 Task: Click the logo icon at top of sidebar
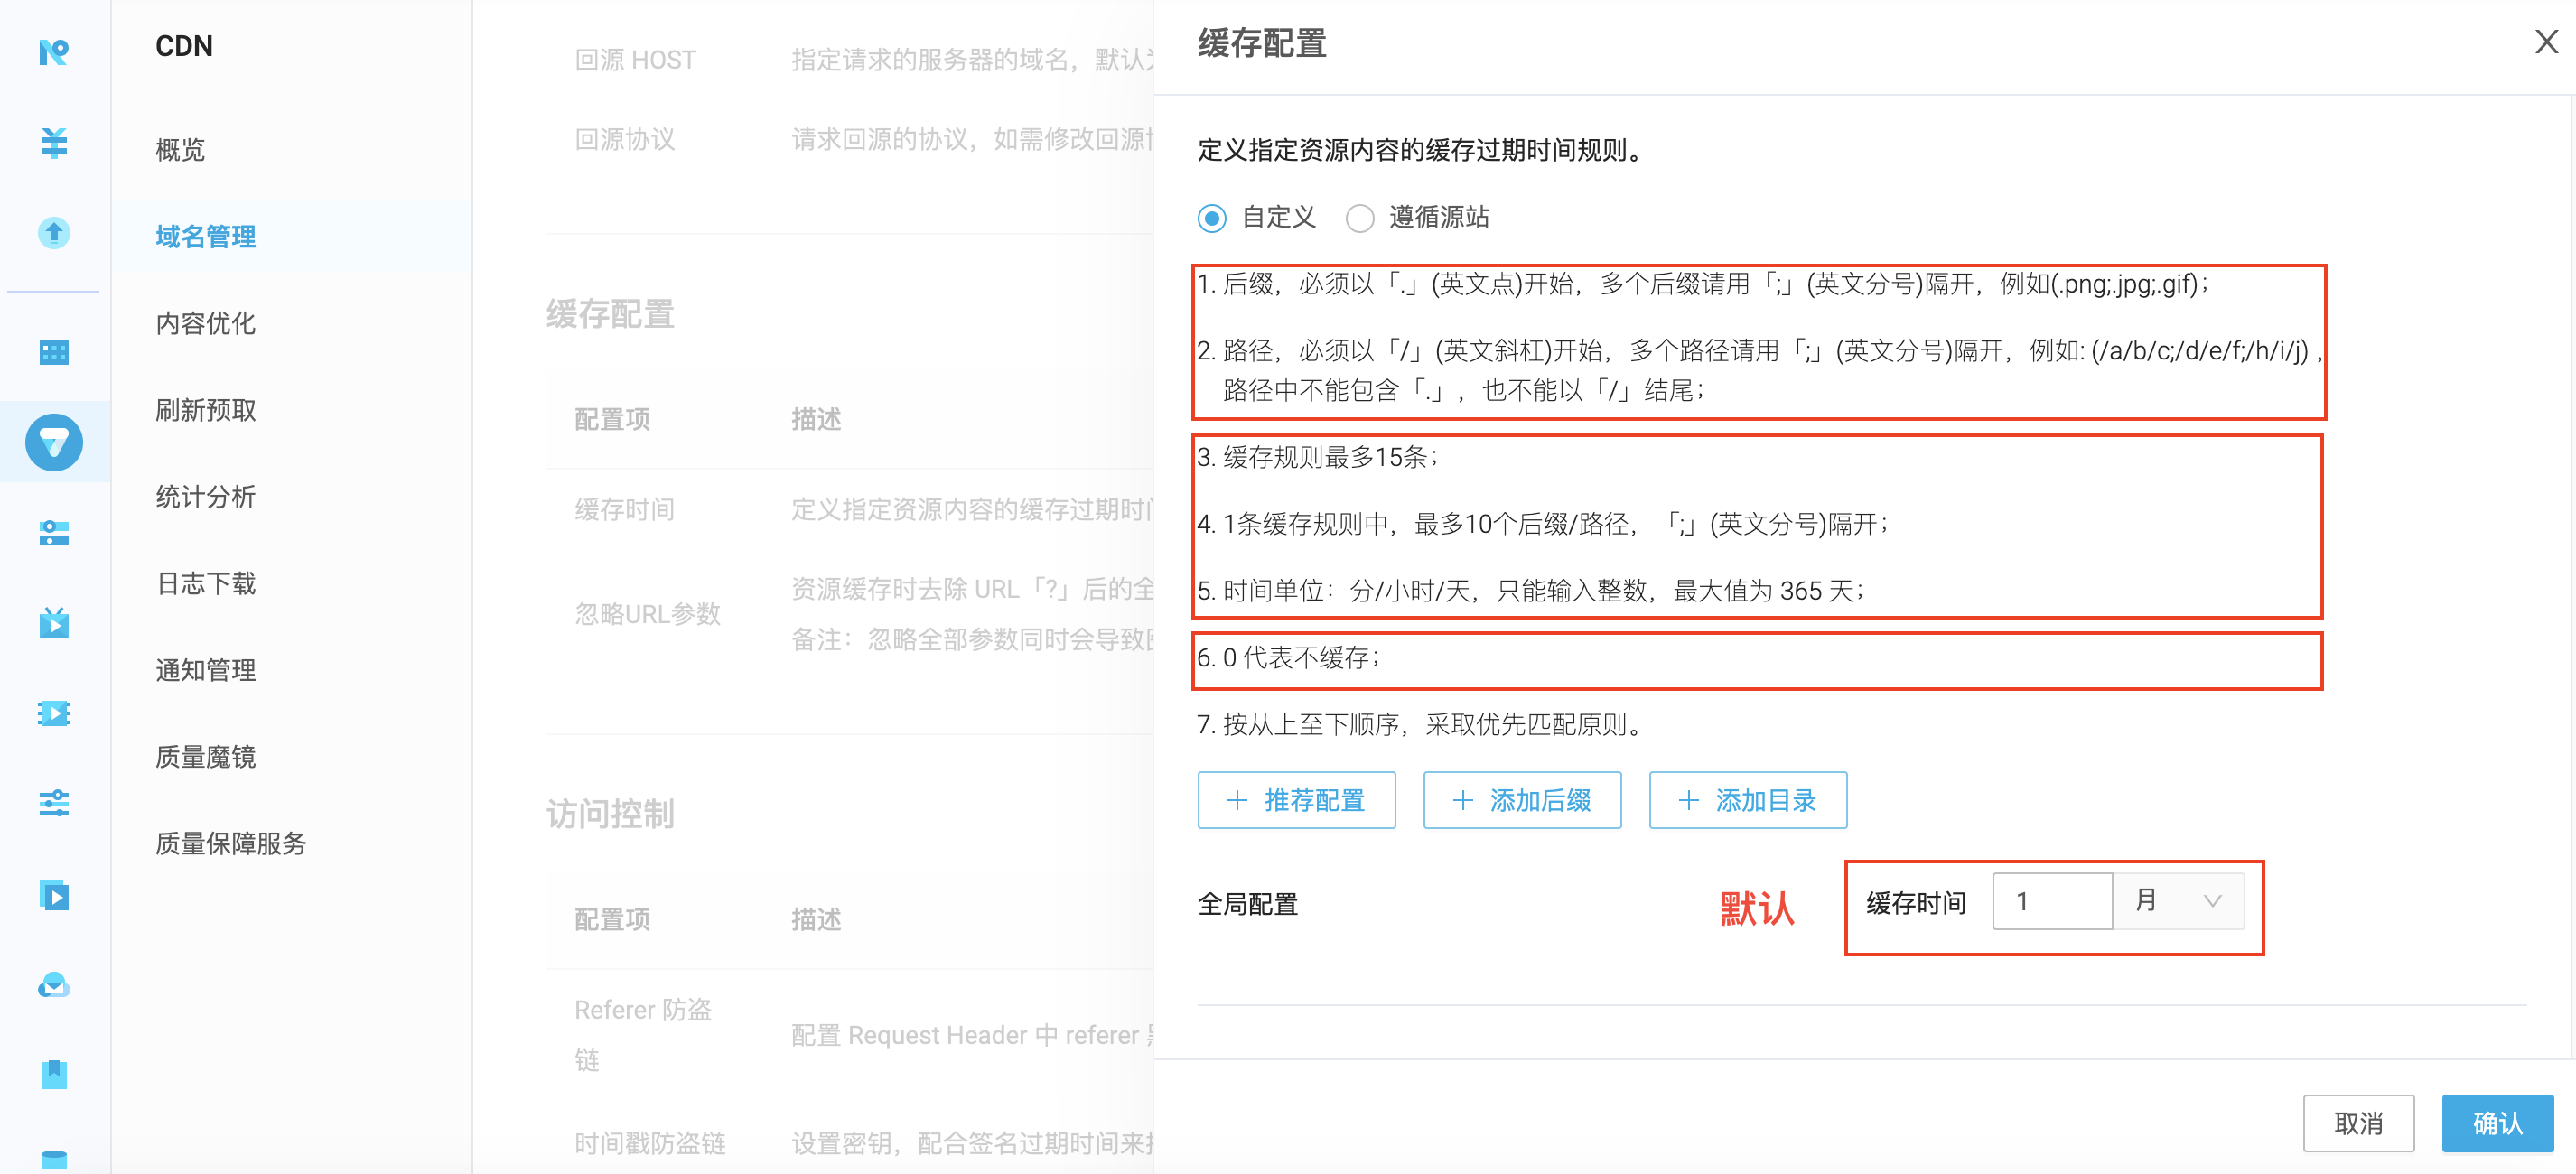[x=54, y=51]
